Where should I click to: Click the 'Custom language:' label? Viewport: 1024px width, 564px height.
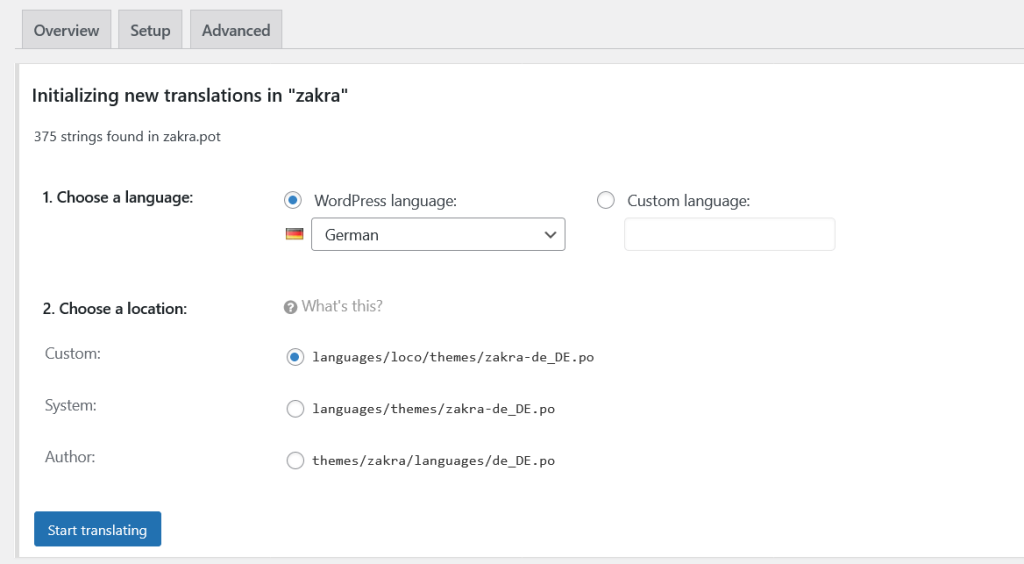[x=688, y=200]
